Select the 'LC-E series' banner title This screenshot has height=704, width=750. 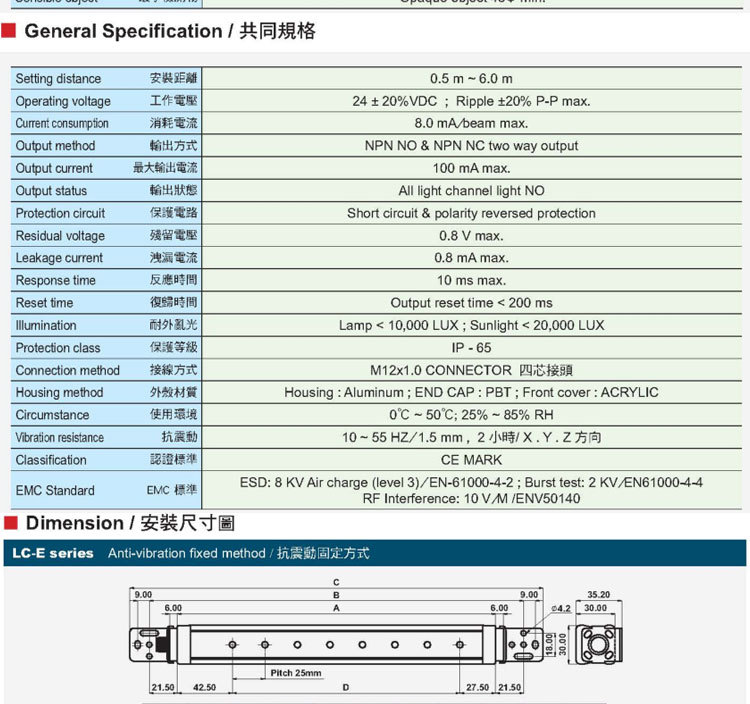tap(54, 553)
